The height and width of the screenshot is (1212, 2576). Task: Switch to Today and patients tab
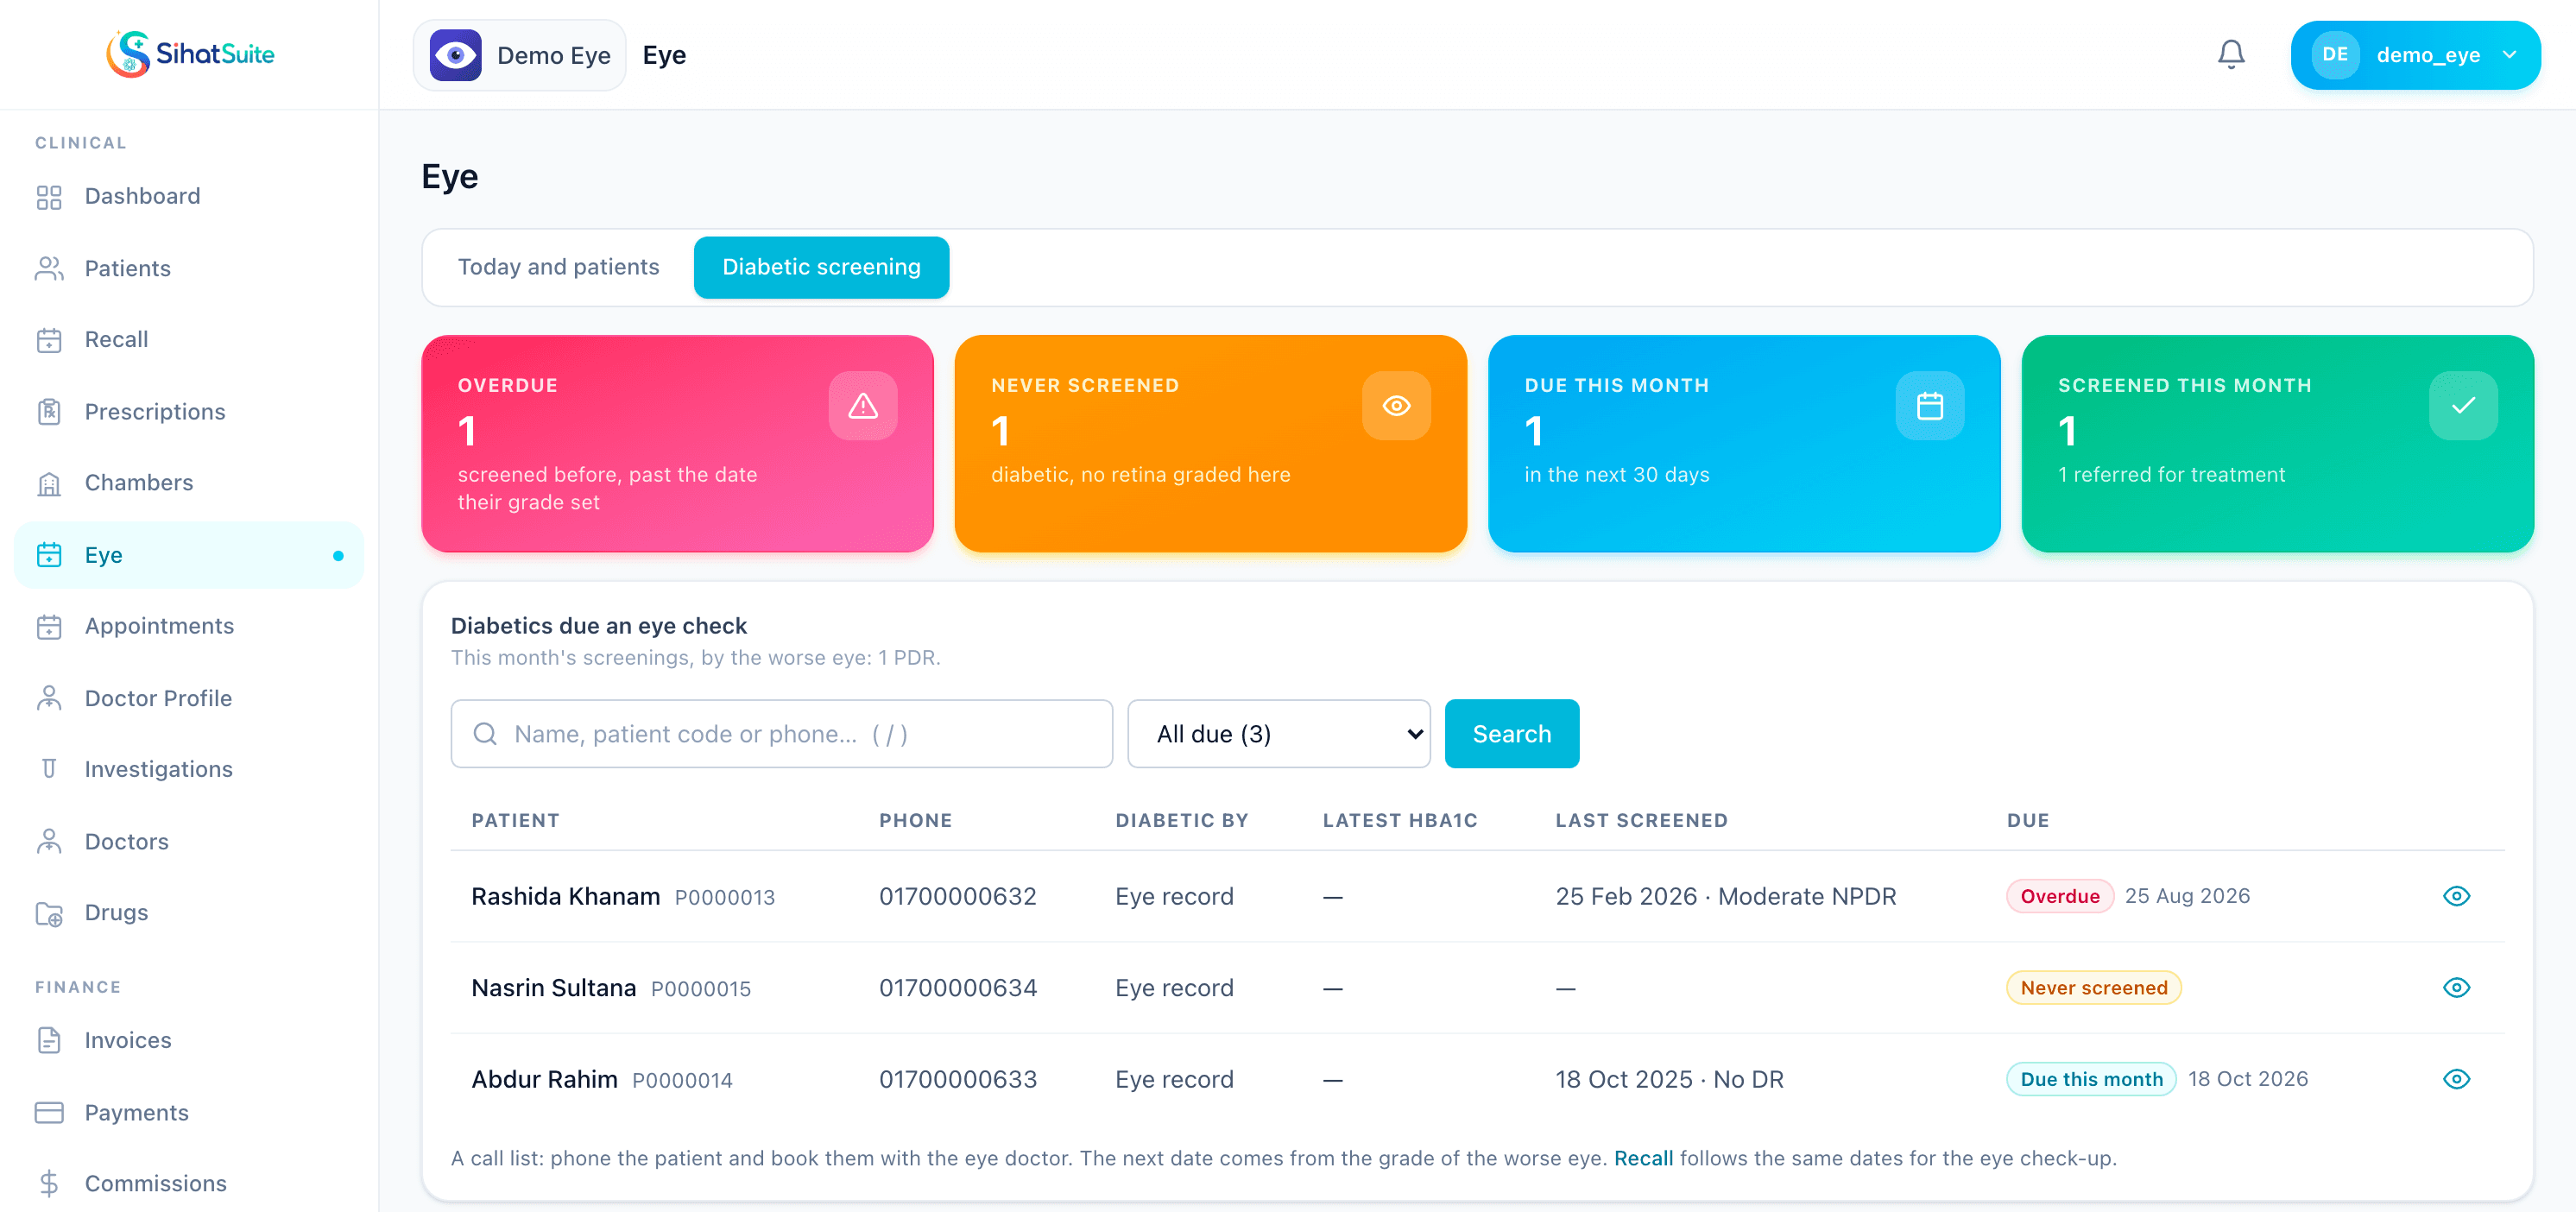[558, 267]
